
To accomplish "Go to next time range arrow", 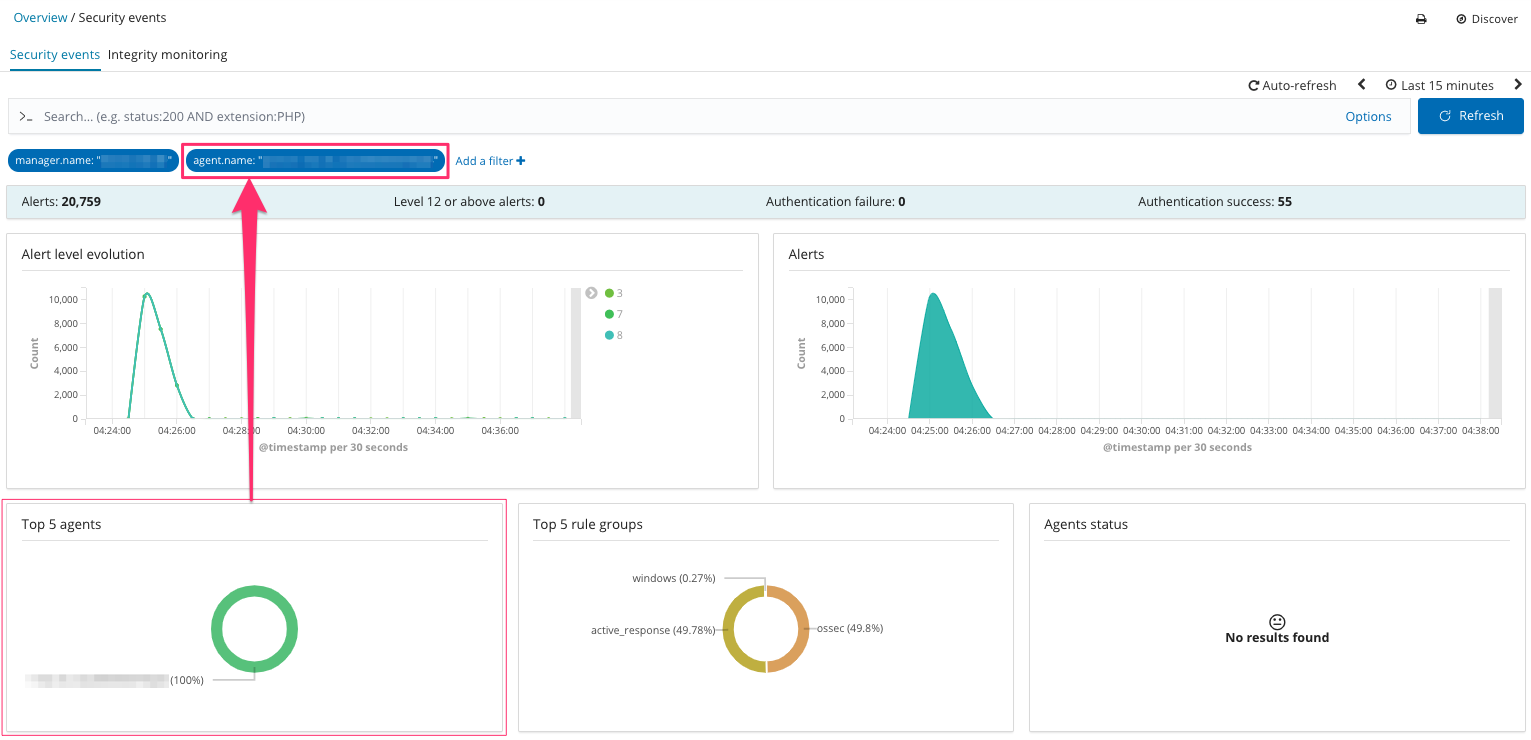I will (x=1518, y=85).
